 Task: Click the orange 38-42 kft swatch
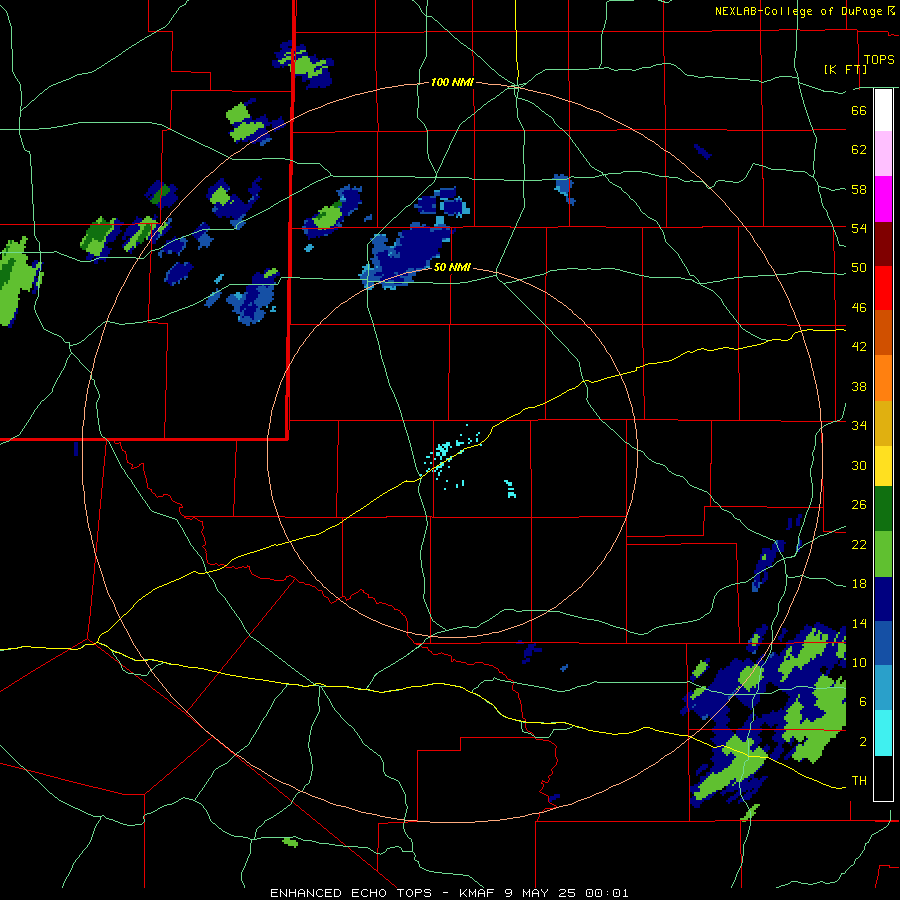[x=883, y=378]
